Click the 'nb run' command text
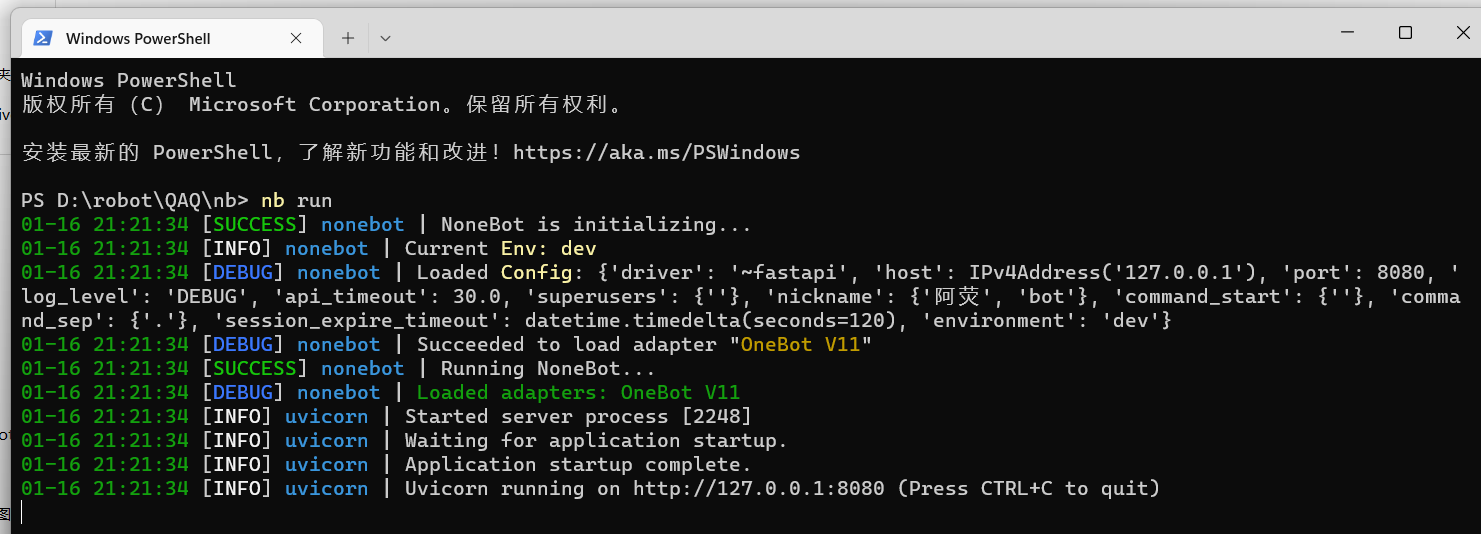The width and height of the screenshot is (1481, 534). click(296, 201)
